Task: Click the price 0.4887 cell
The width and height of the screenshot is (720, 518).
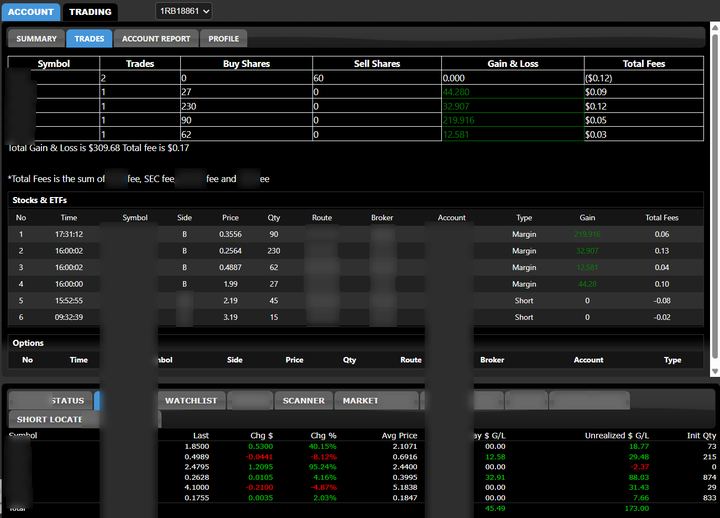Action: (x=230, y=267)
